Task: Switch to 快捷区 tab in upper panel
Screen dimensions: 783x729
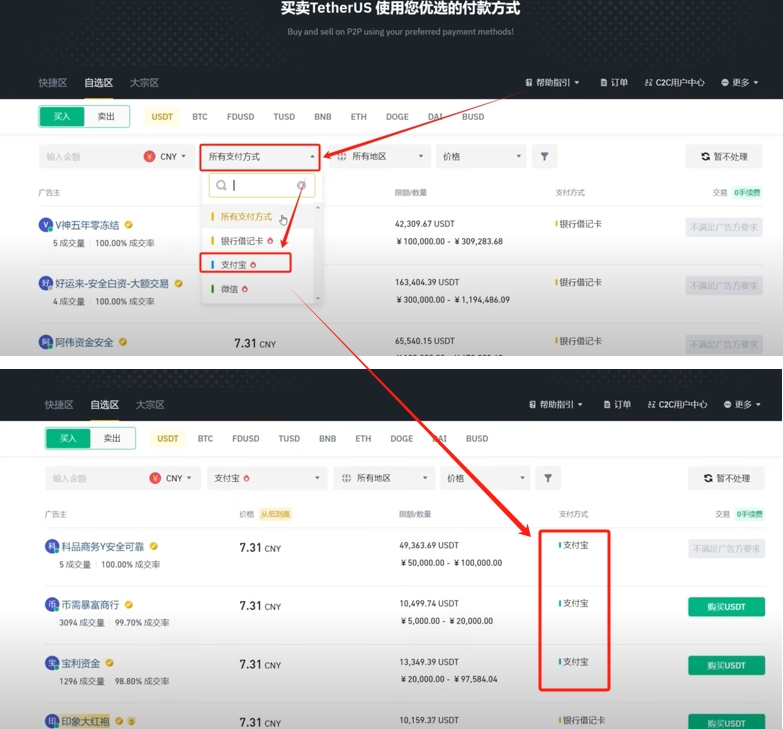Action: click(x=52, y=83)
